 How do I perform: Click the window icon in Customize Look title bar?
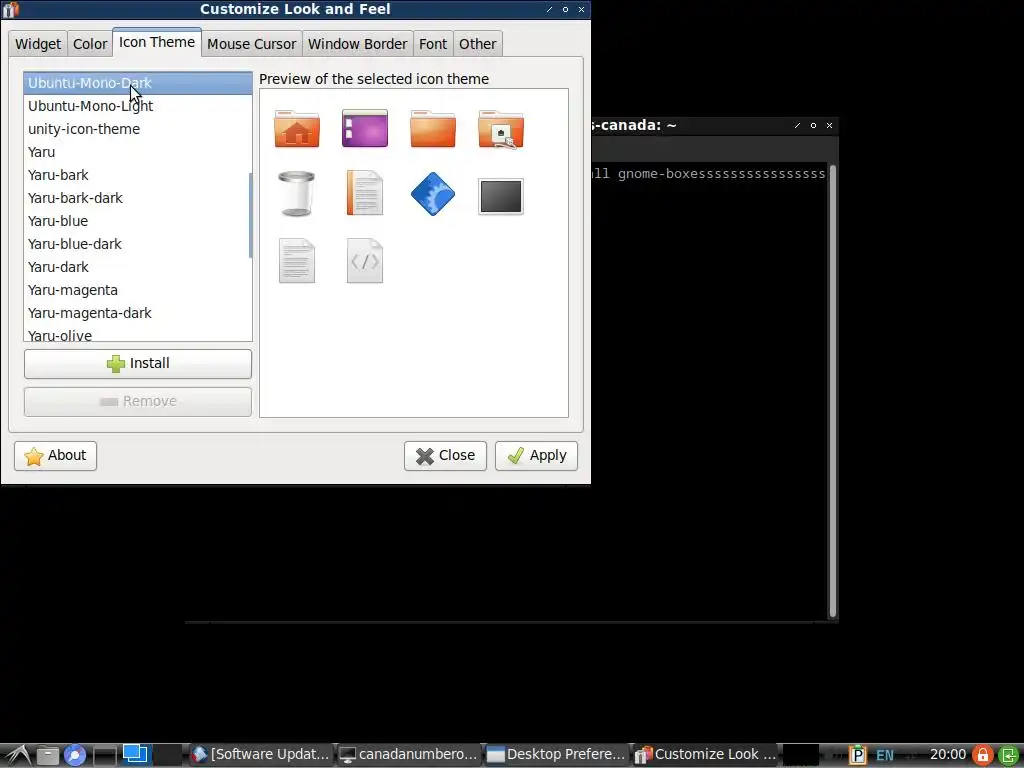click(x=10, y=9)
